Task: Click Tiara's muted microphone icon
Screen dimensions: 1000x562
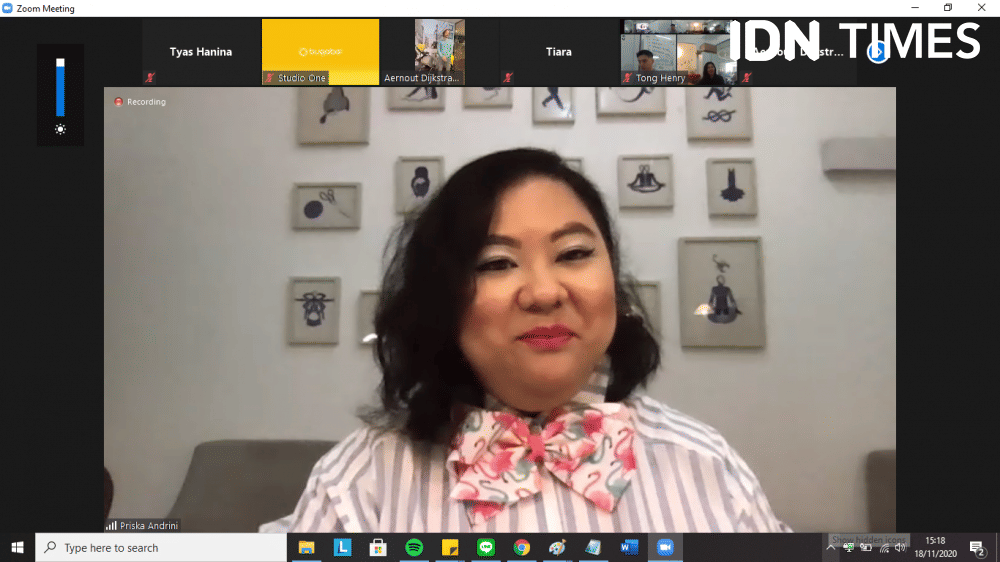Action: 508,77
